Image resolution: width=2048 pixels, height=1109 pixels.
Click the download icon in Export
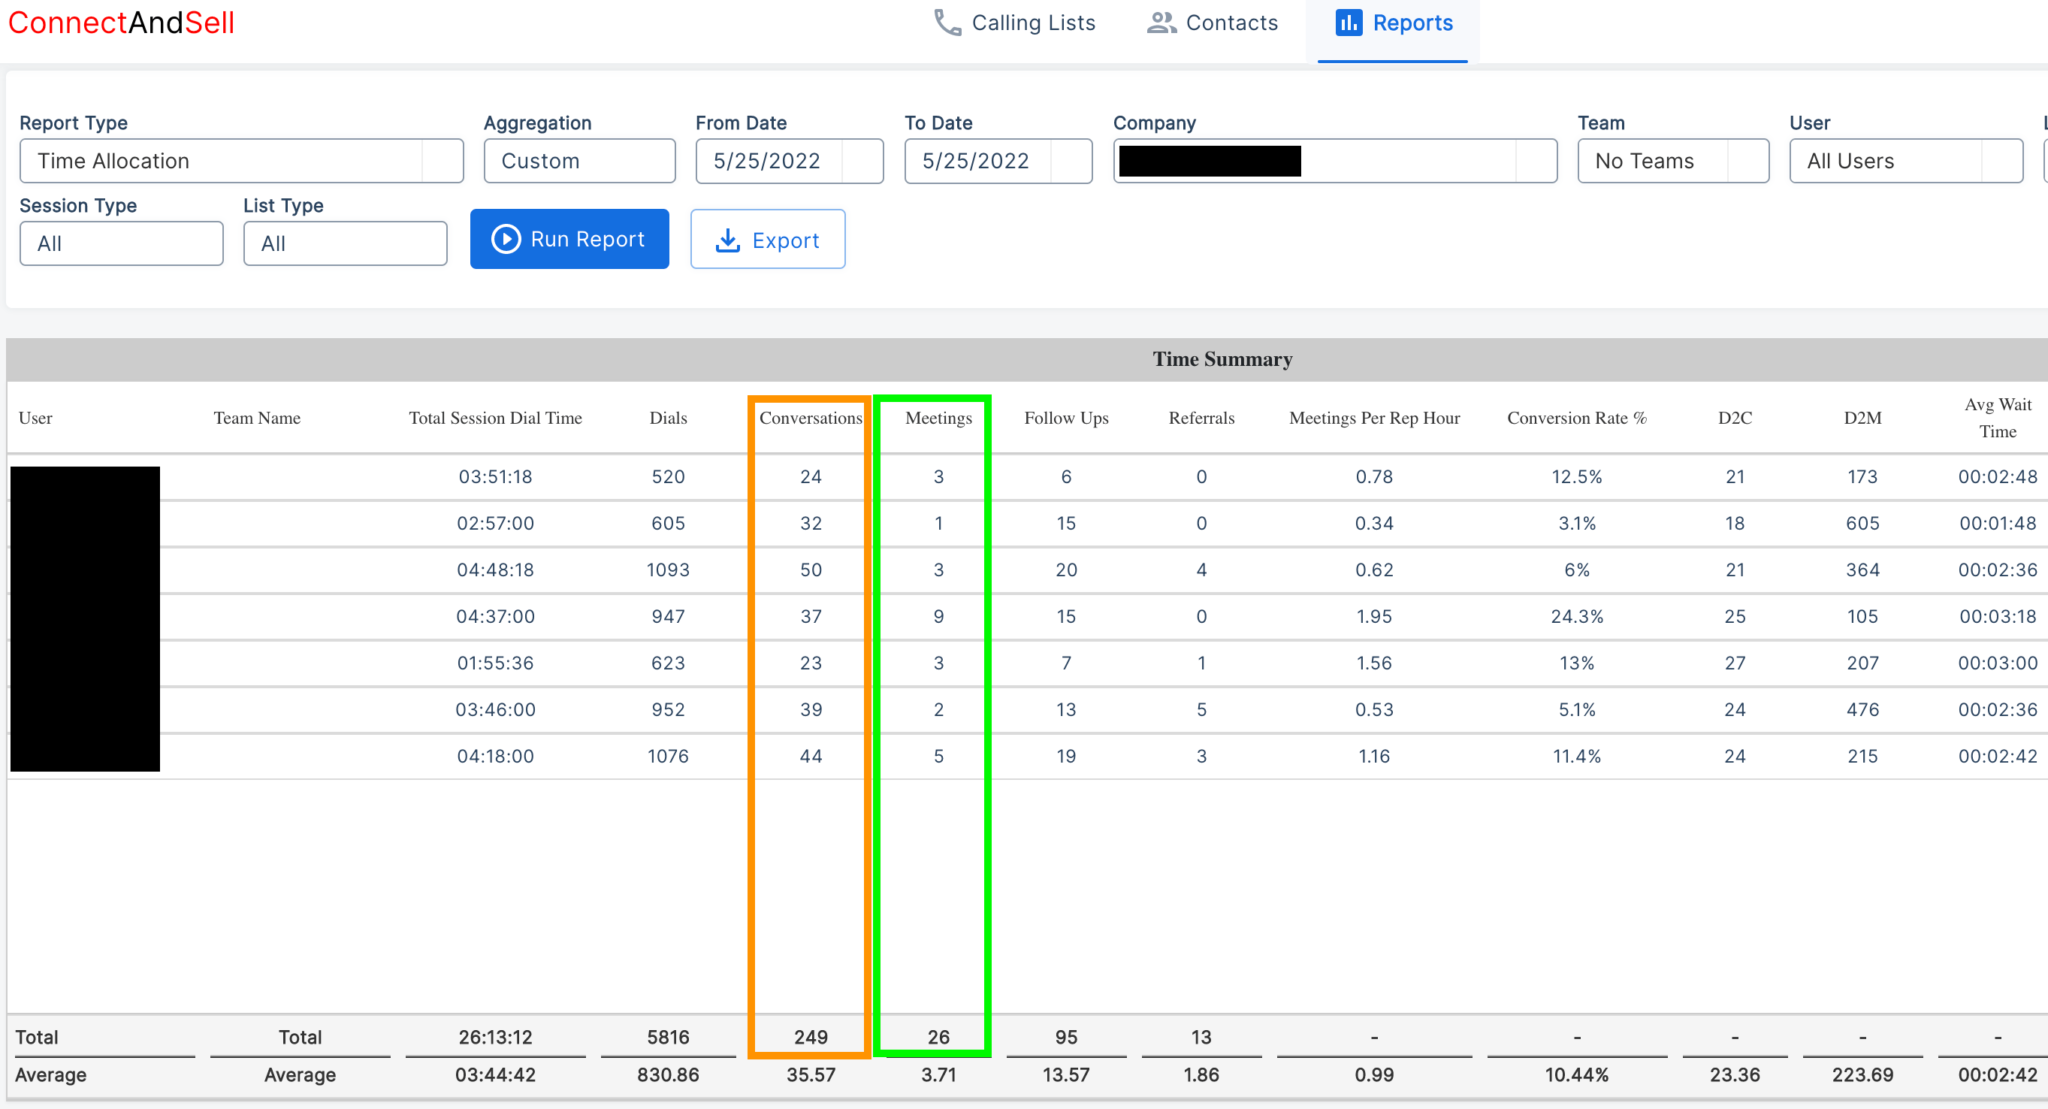coord(728,240)
